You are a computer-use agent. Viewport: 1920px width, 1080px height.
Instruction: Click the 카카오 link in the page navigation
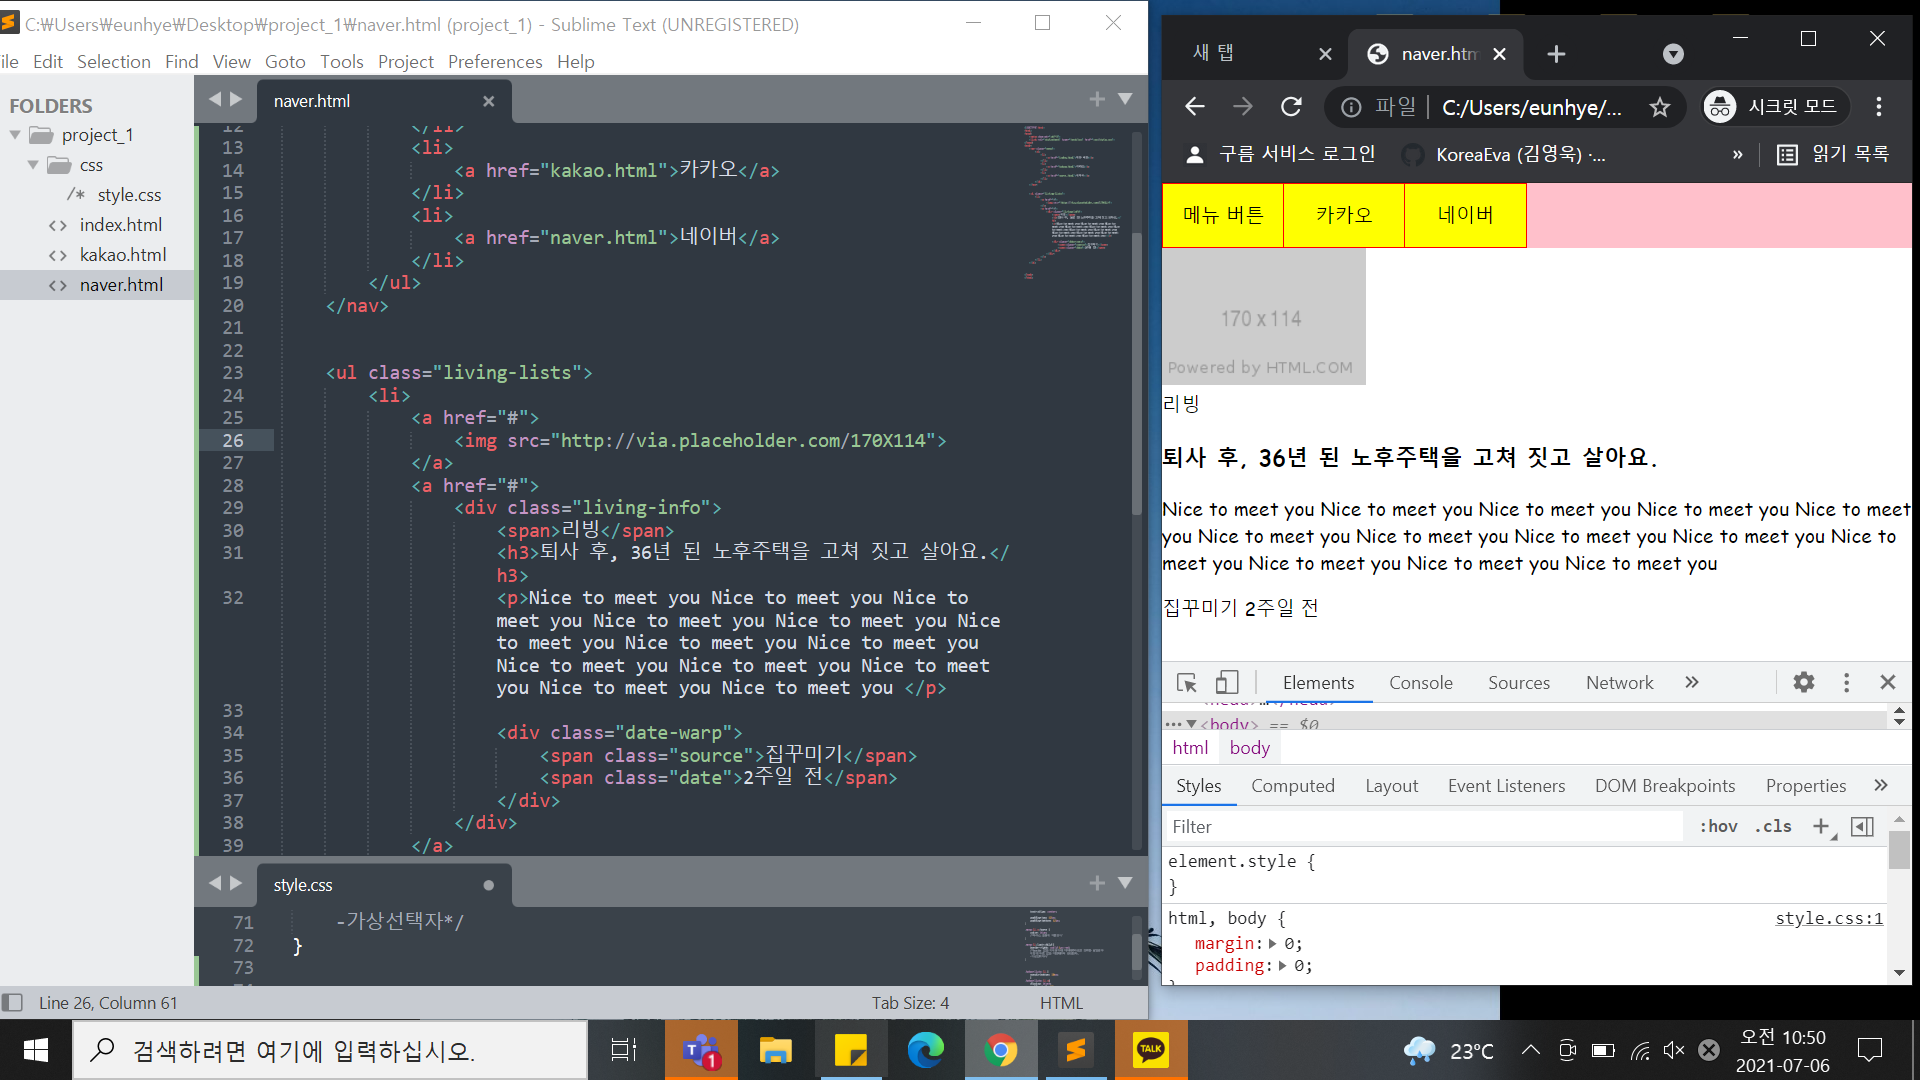coord(1343,215)
